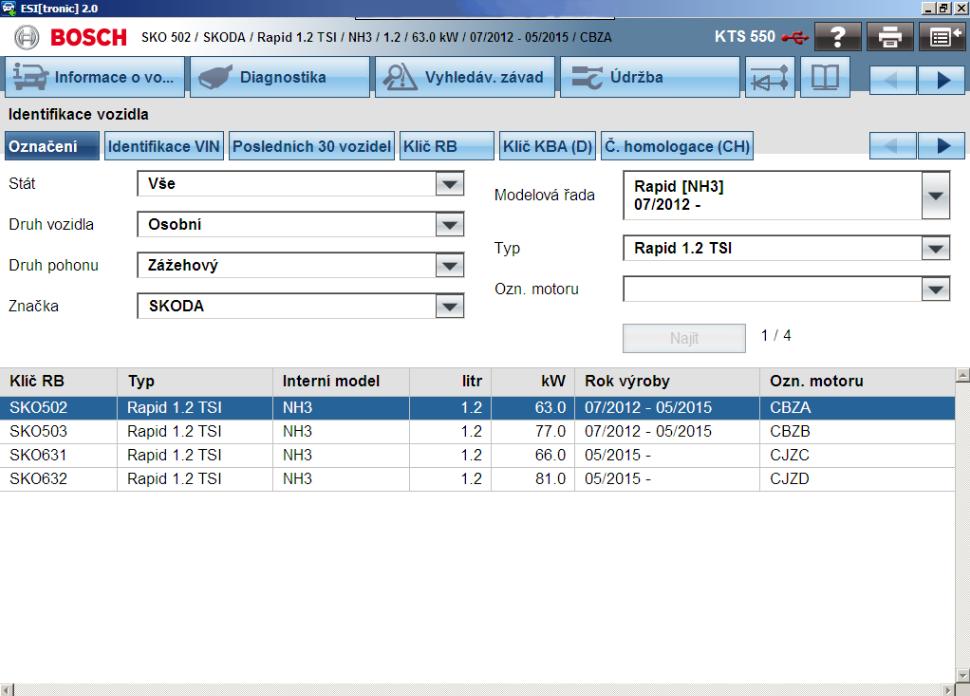Click the Najít button
970x696 pixels.
(x=684, y=338)
